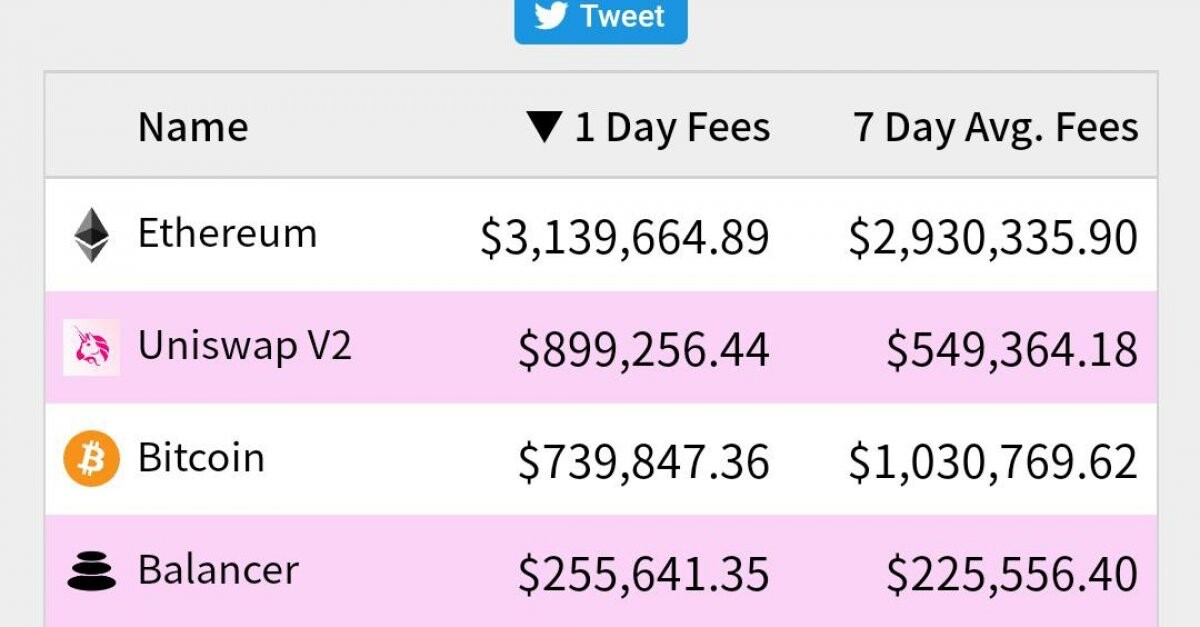This screenshot has width=1200, height=627.
Task: Select Uniswap V2 1 day fee $899,256.44
Action: (x=644, y=350)
